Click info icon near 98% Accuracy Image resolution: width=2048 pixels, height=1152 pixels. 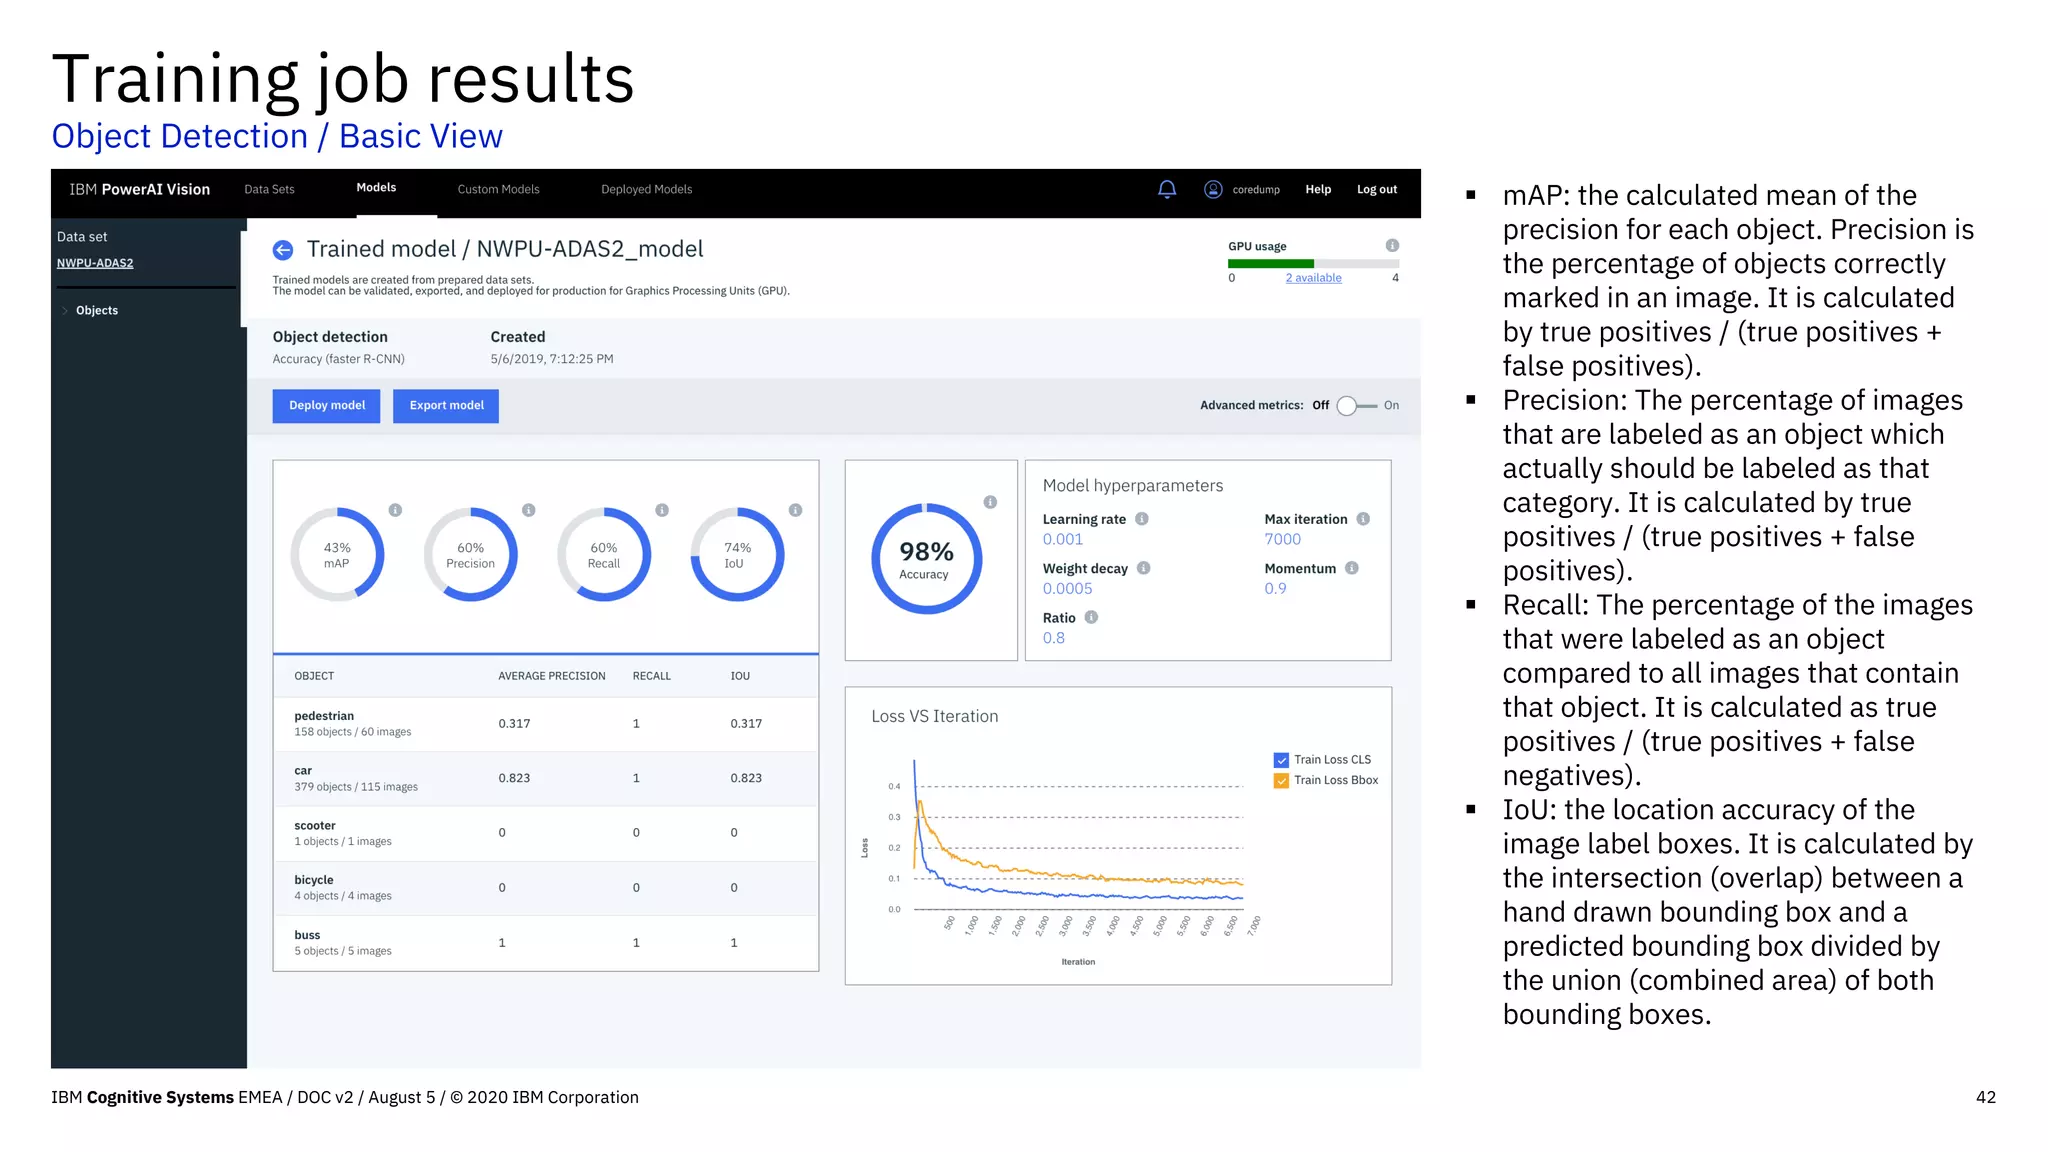tap(990, 502)
